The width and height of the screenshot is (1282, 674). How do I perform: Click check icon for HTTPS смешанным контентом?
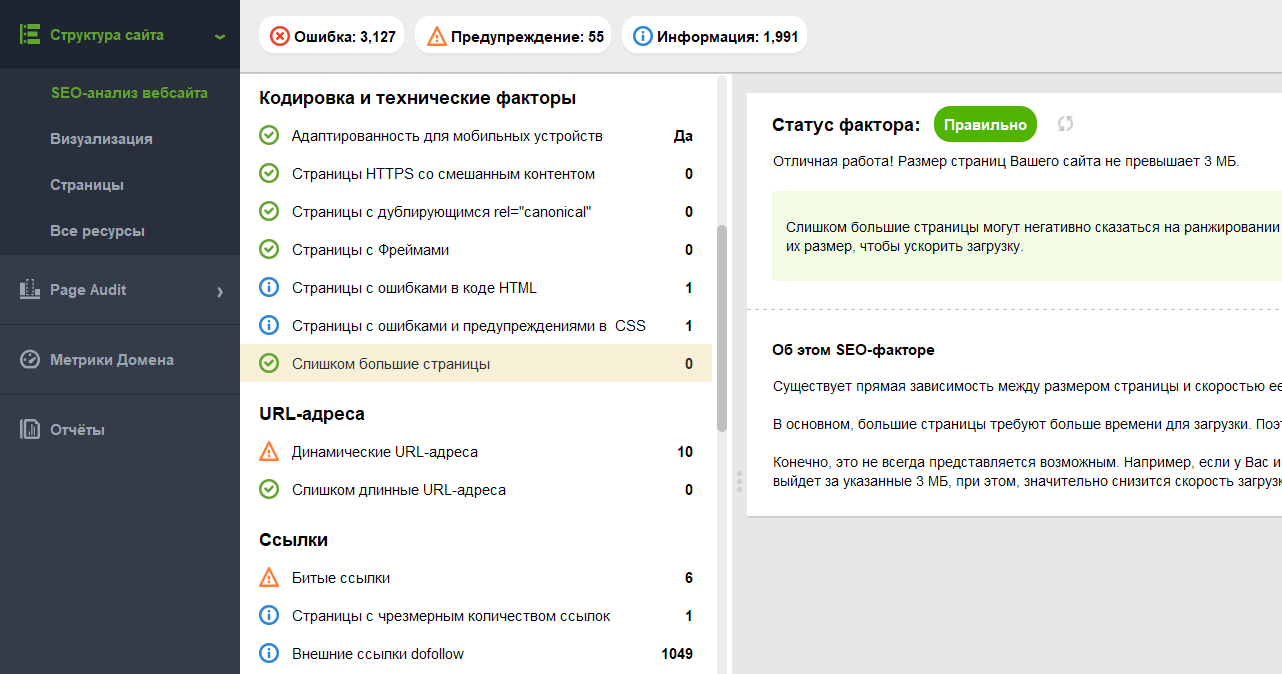click(269, 173)
